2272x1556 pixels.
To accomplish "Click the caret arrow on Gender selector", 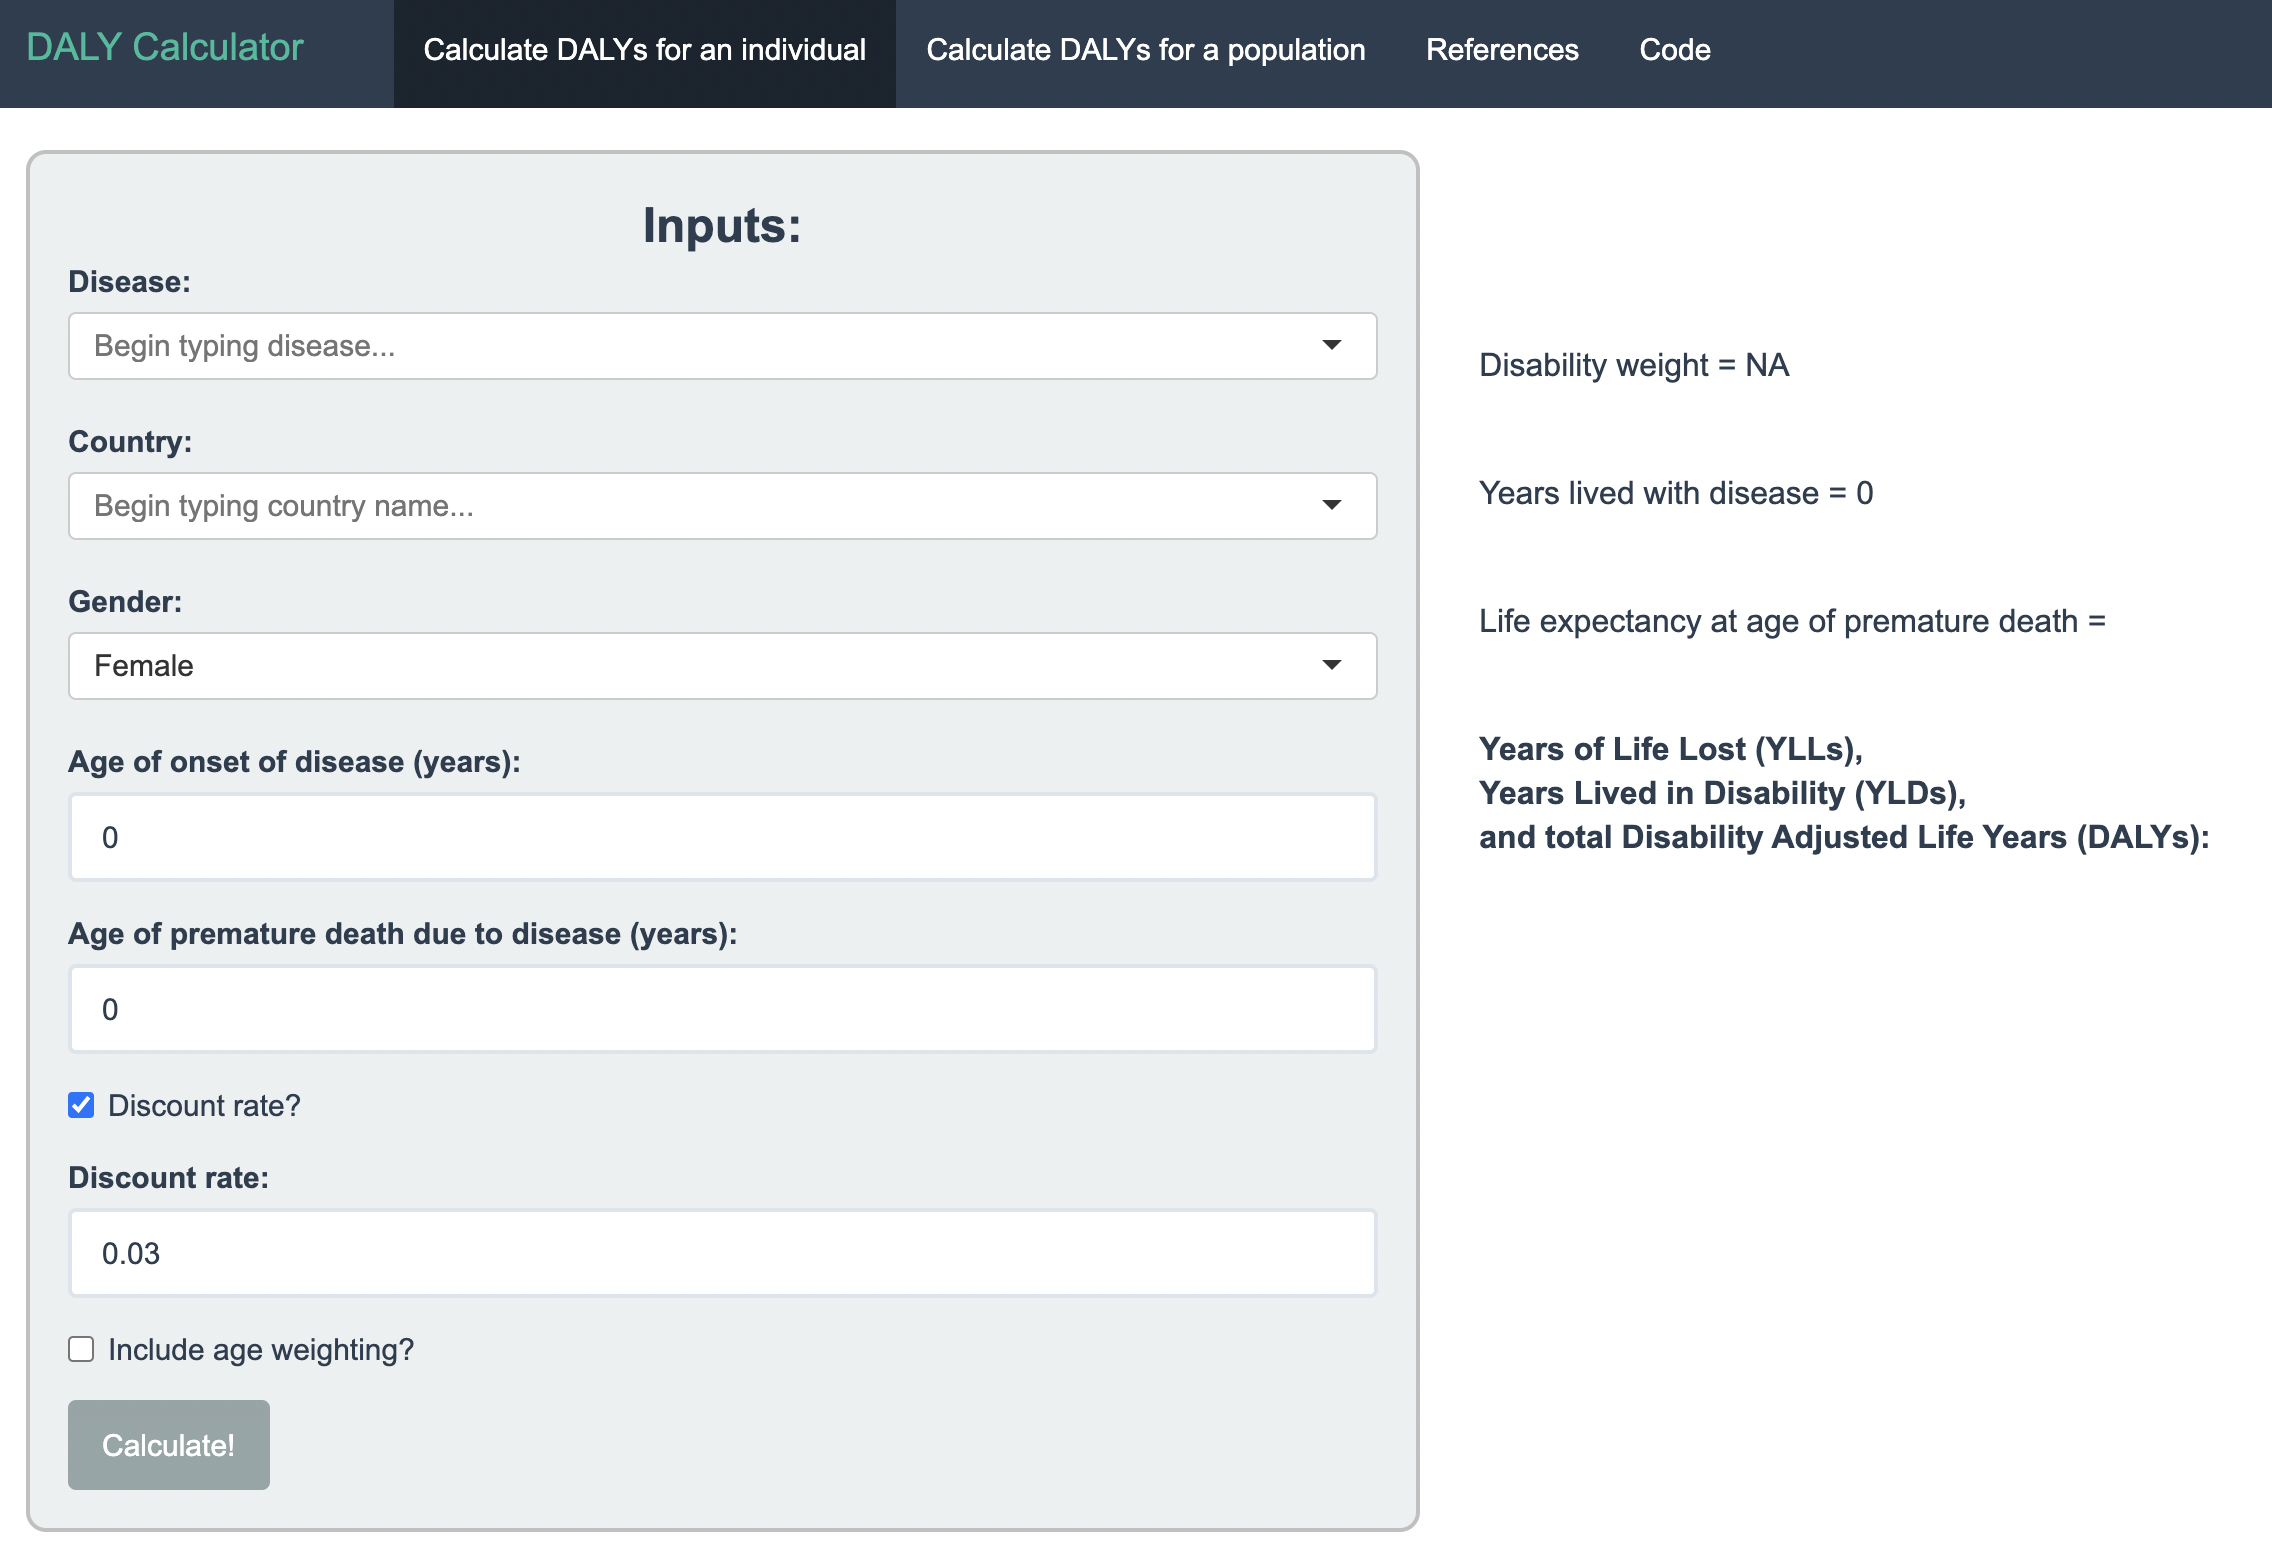I will [x=1331, y=666].
